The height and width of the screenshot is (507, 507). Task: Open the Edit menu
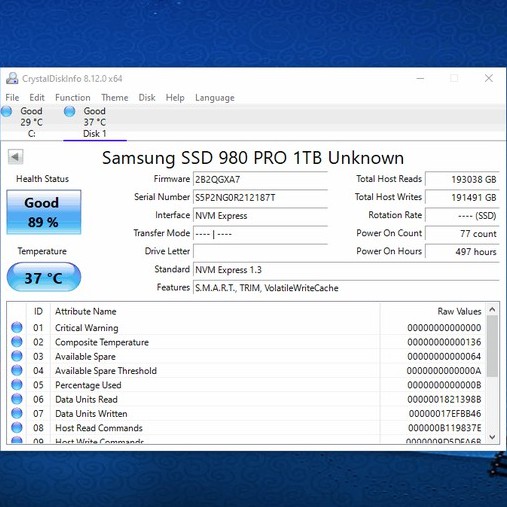pos(37,98)
